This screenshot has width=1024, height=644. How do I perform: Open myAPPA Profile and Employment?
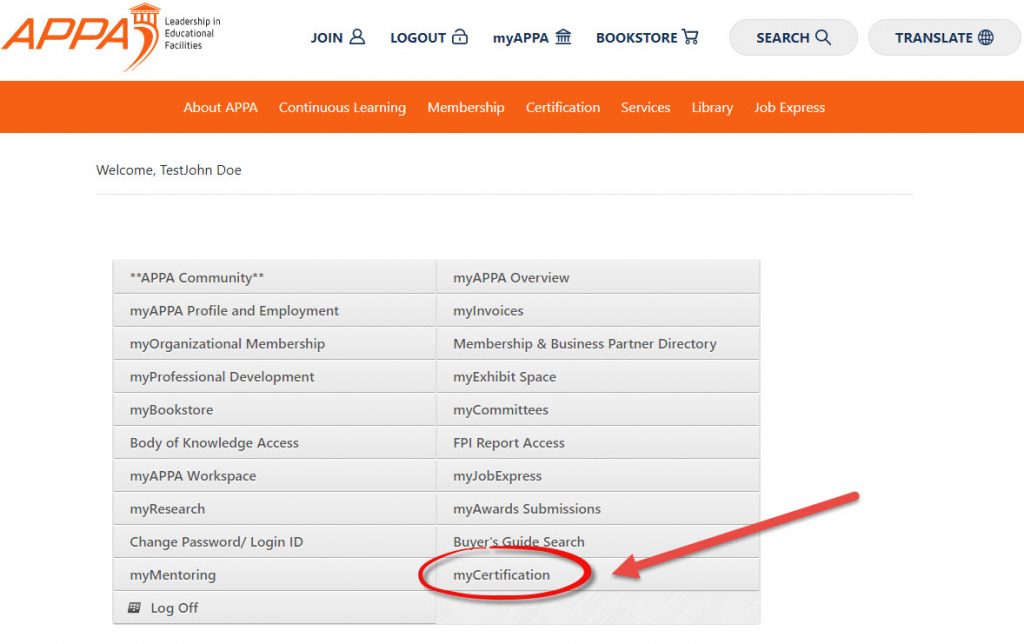[274, 310]
